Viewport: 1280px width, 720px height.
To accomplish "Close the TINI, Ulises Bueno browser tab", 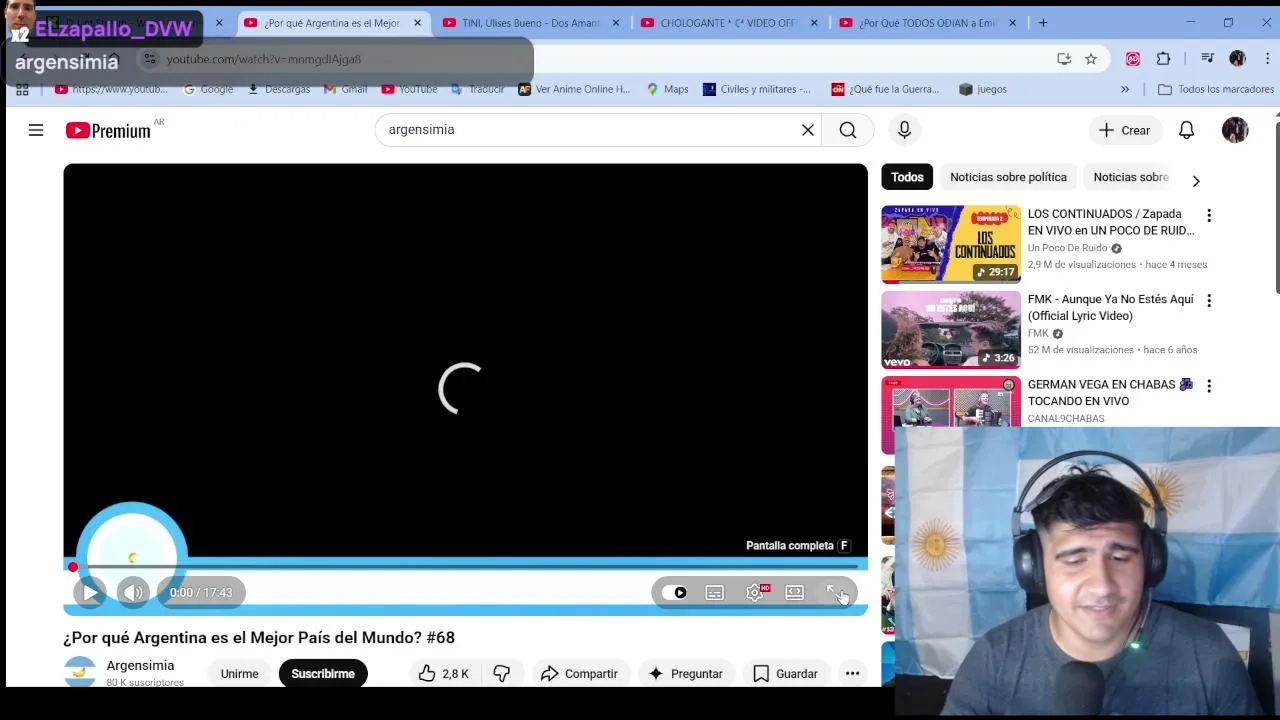I will tap(616, 22).
